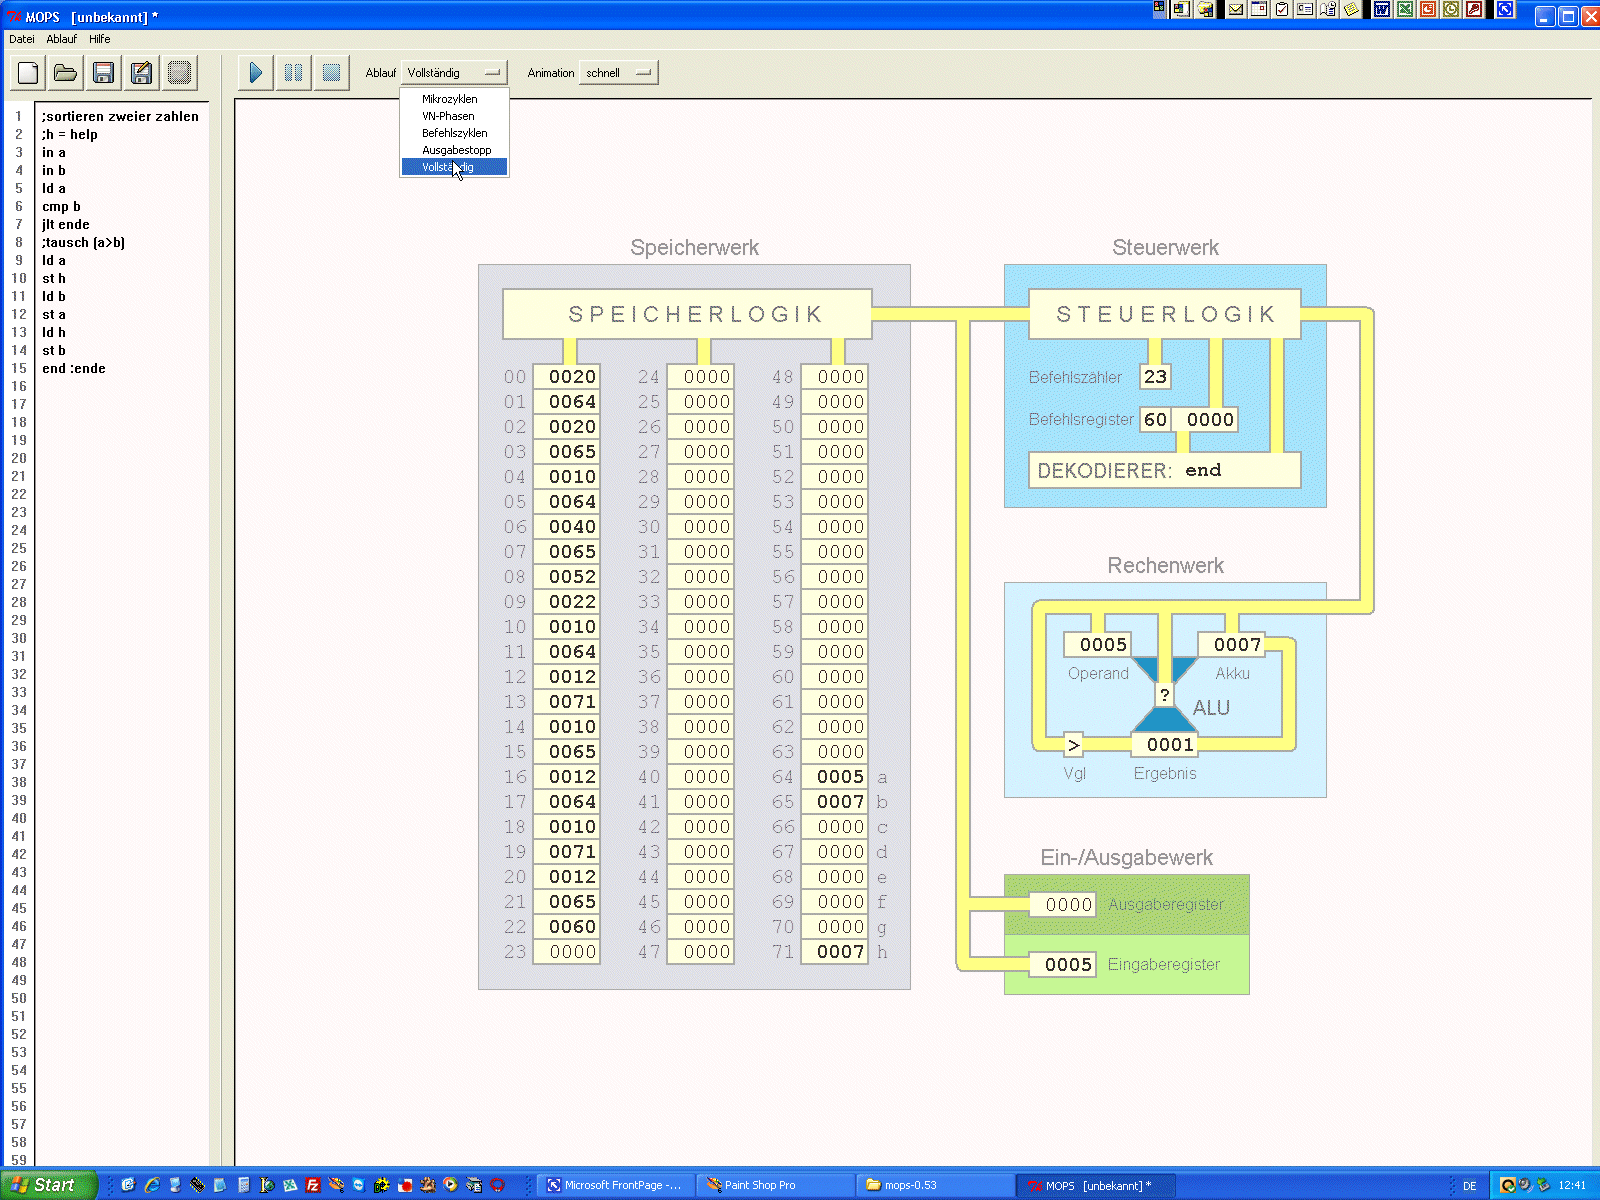Expand the Animation speed dropdown

coord(618,73)
